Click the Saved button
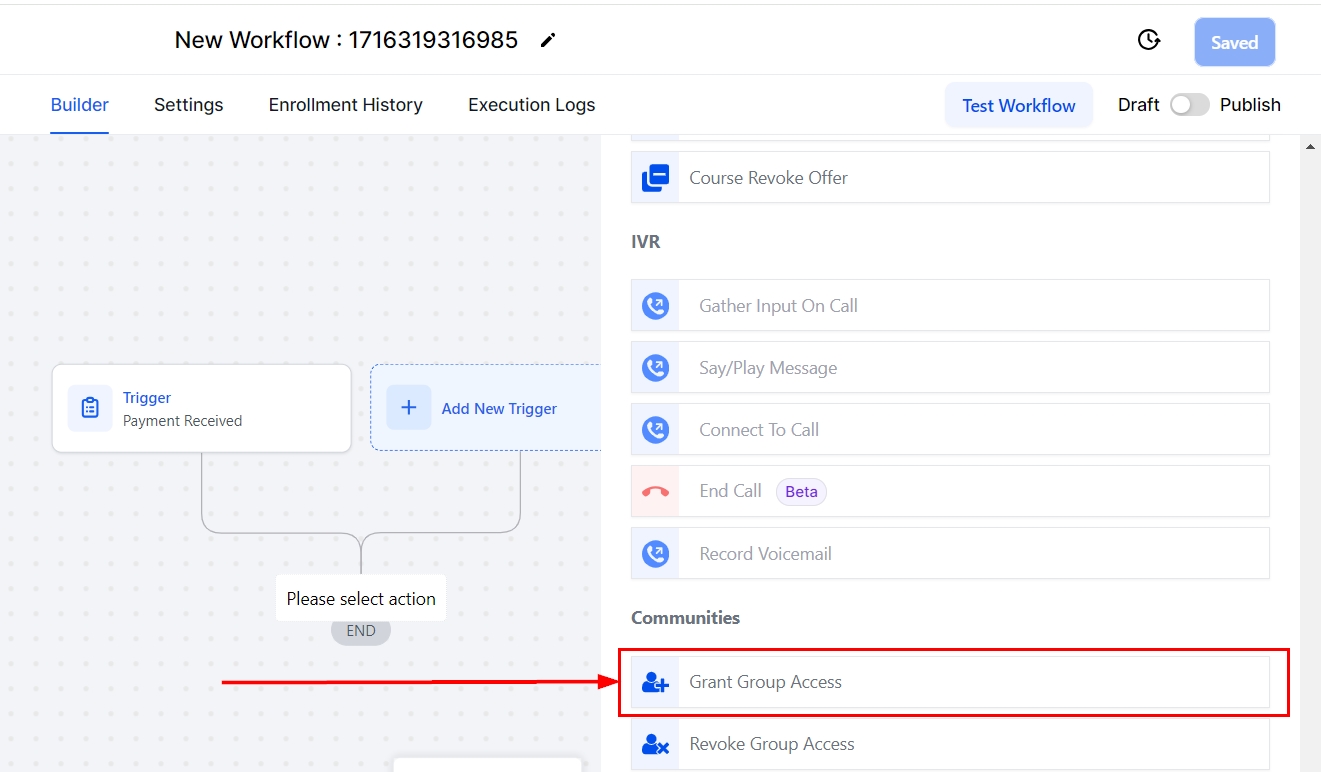This screenshot has width=1321, height=772. pyautogui.click(x=1234, y=42)
